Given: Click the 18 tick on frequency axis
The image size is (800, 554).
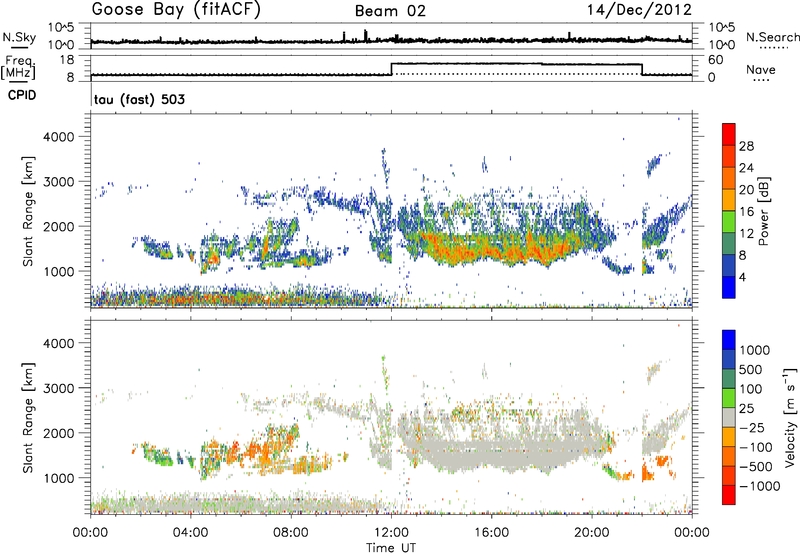Looking at the screenshot, I should (67, 60).
